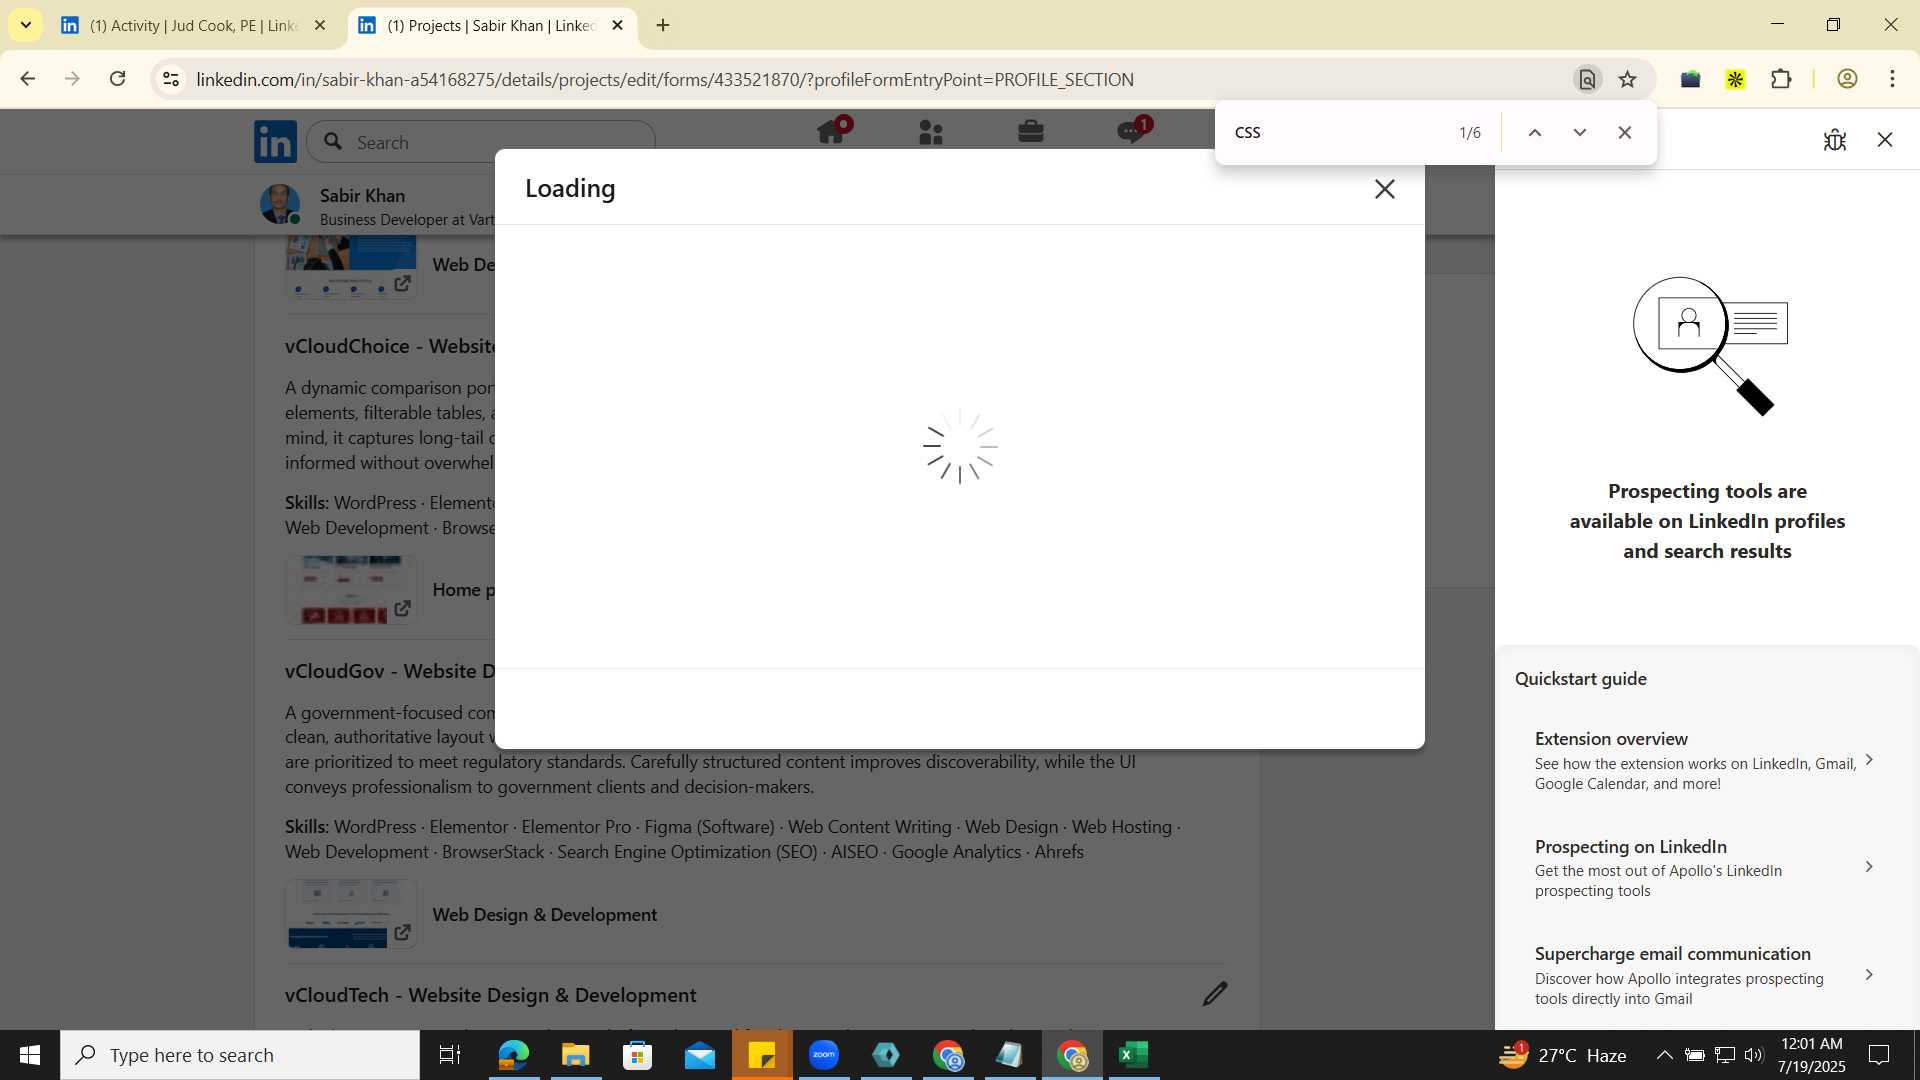Open the find-in-page toolbar icon

point(1587,79)
